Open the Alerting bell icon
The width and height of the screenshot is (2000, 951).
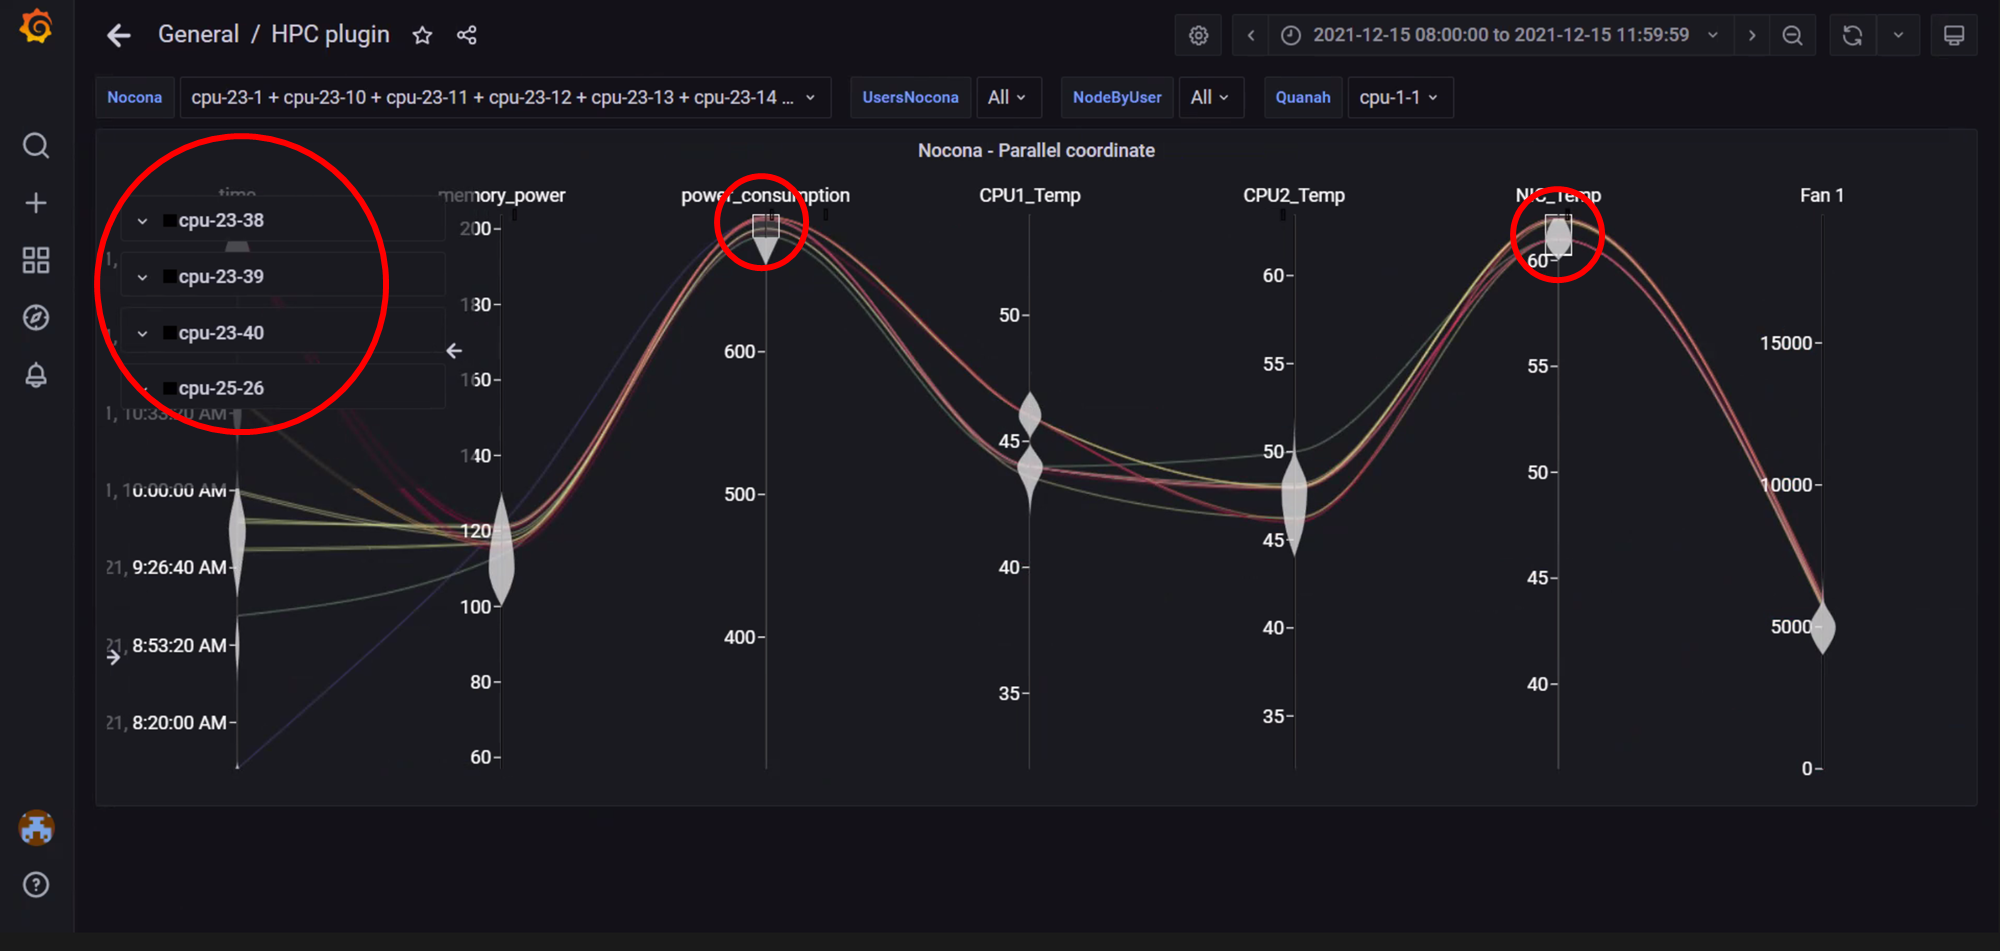tap(36, 375)
